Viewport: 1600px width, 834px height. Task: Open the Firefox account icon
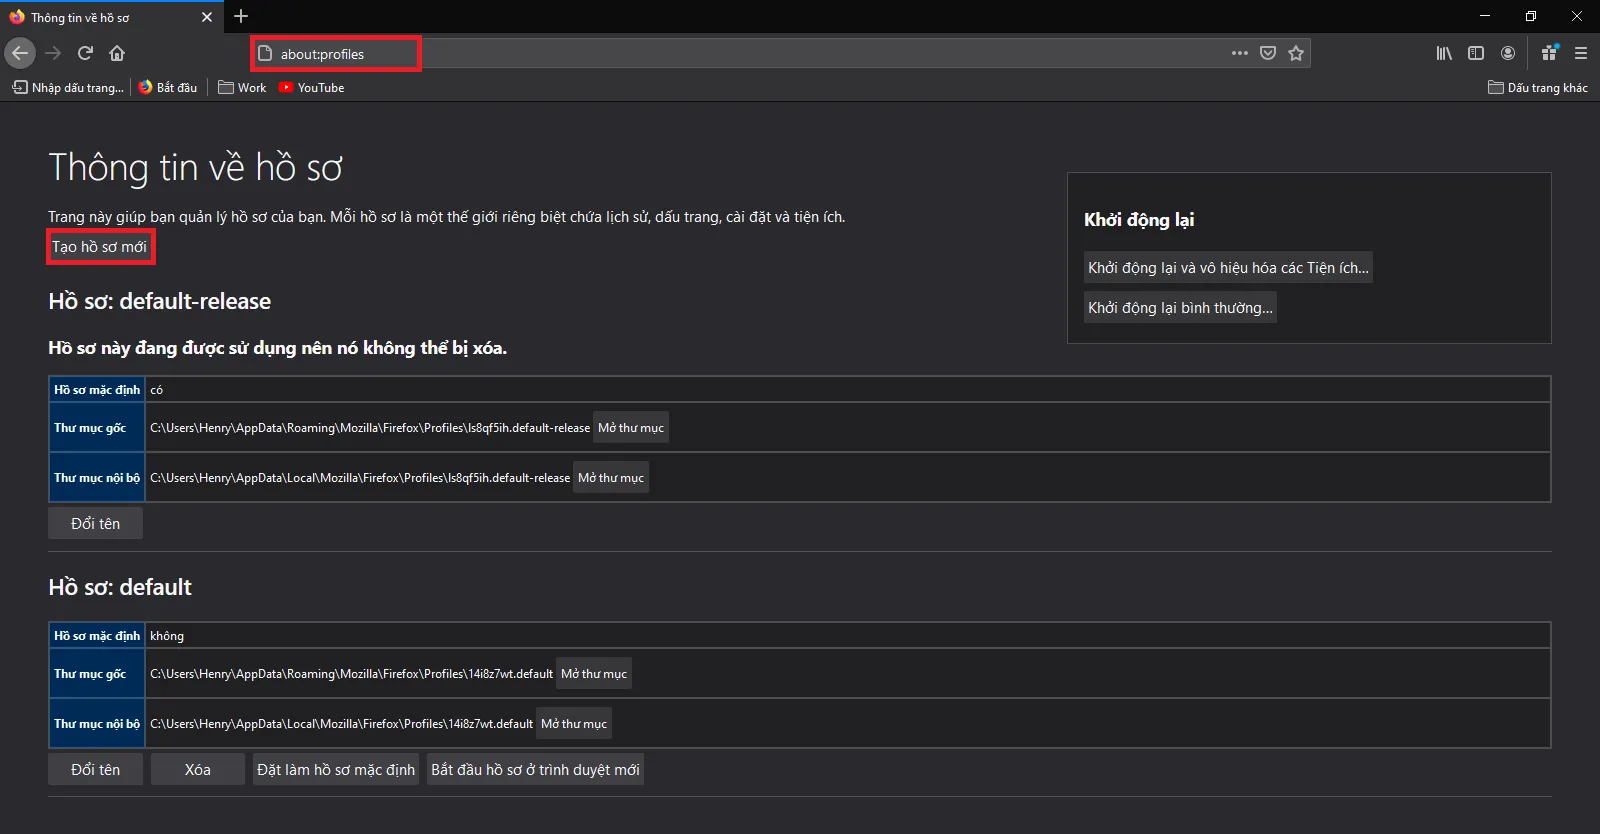point(1508,53)
